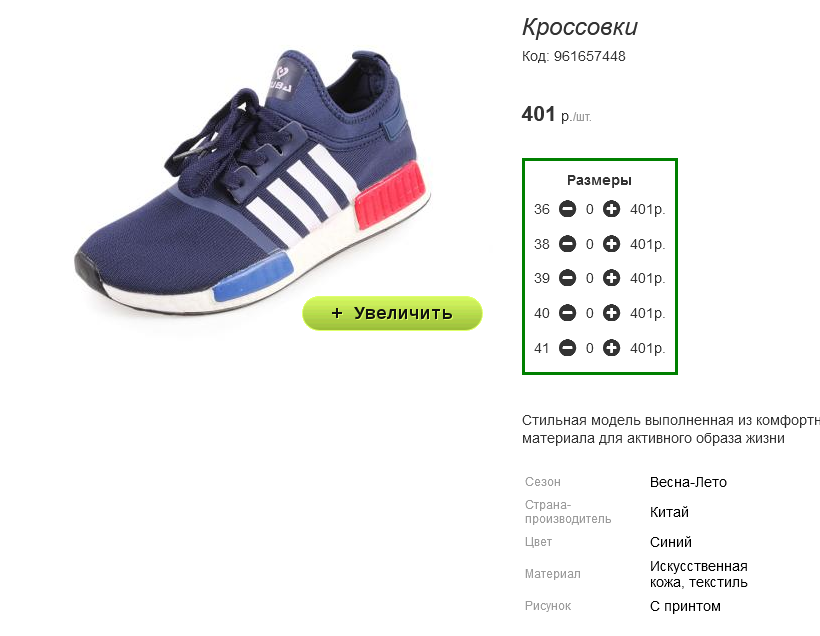Viewport: 820px width, 636px height.
Task: Select quantity value for size 40
Action: [589, 313]
